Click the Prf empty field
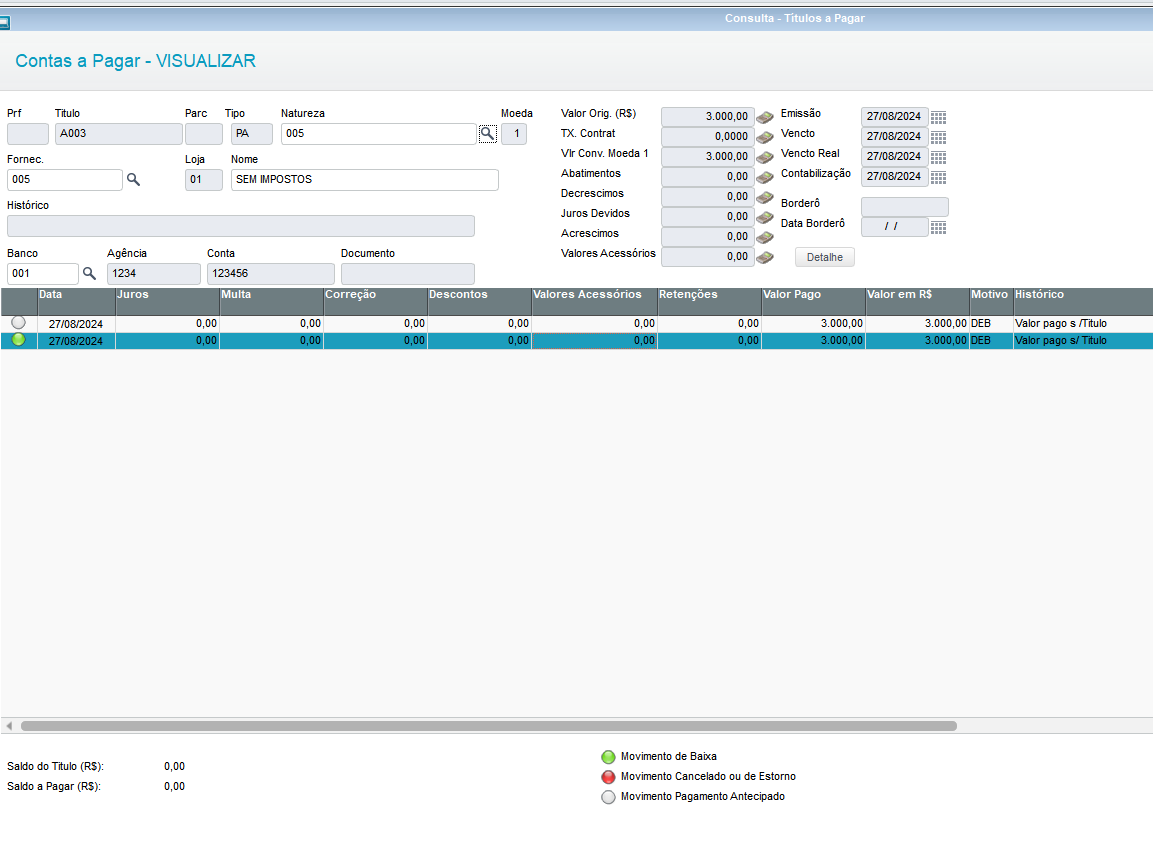Viewport: 1153px width, 843px height. coord(28,134)
